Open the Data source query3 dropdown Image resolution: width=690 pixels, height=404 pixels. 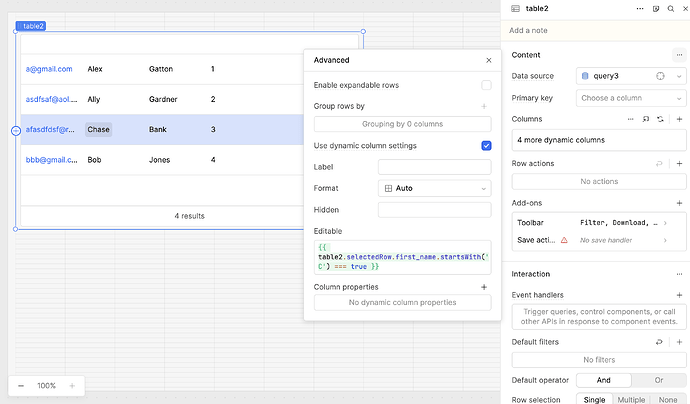click(631, 76)
